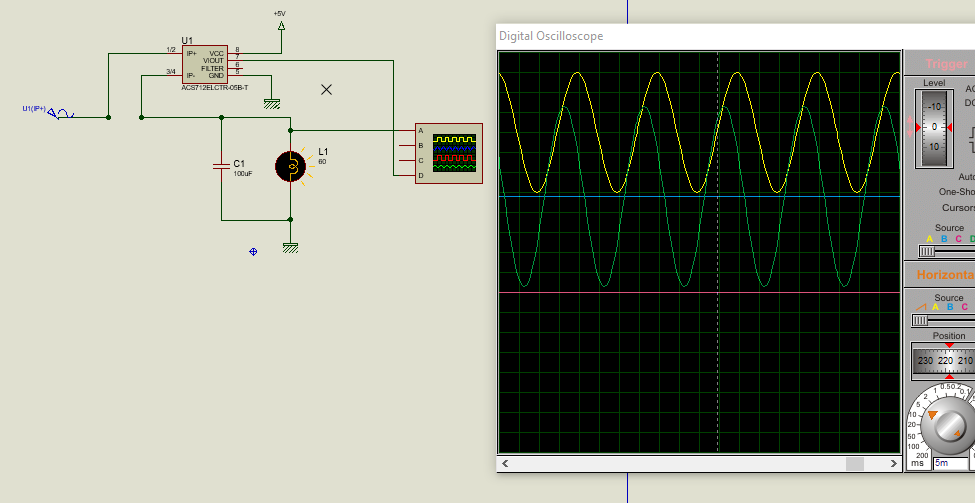Click the ground symbol below the lamp
This screenshot has width=975, height=503.
(x=290, y=247)
